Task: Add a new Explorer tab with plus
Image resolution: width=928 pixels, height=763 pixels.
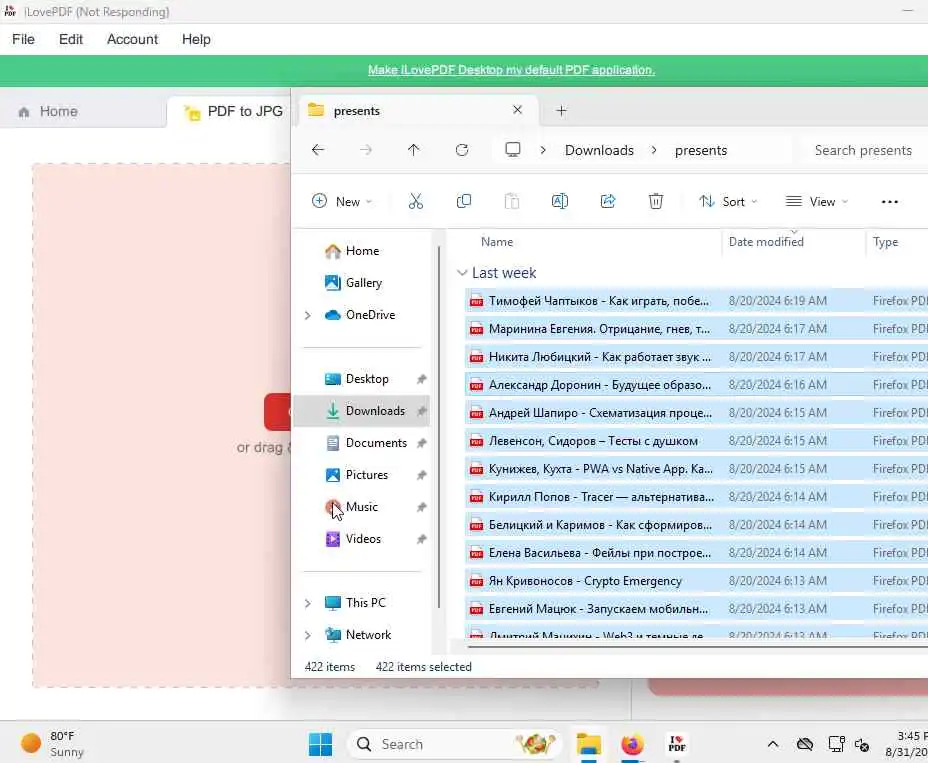Action: [x=562, y=111]
